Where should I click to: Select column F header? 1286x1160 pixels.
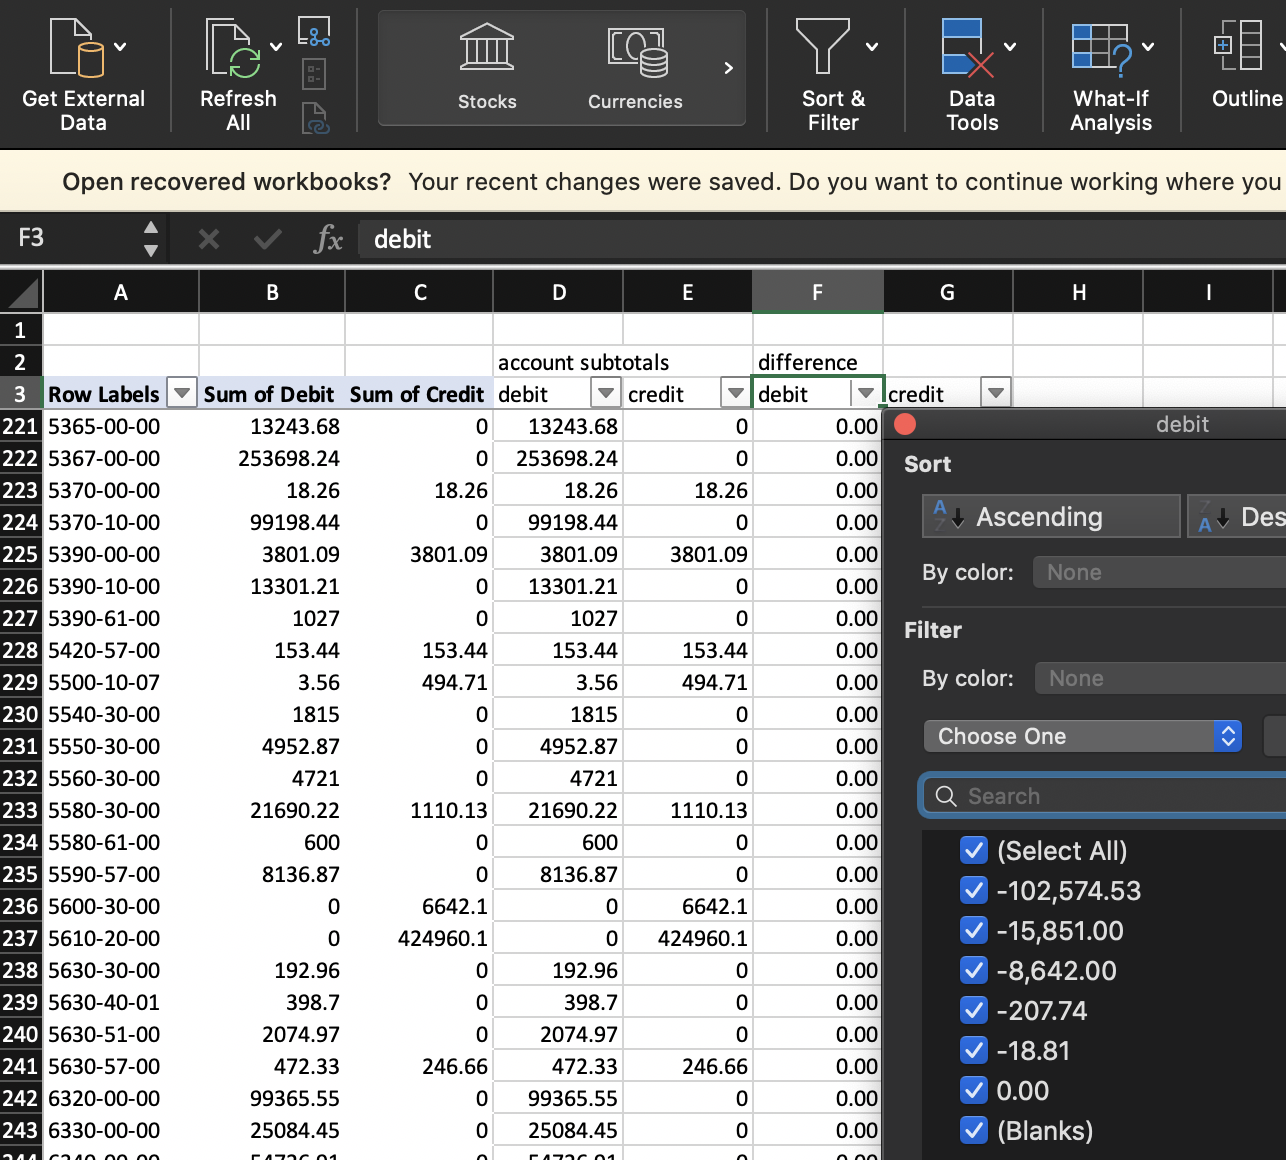(x=818, y=292)
